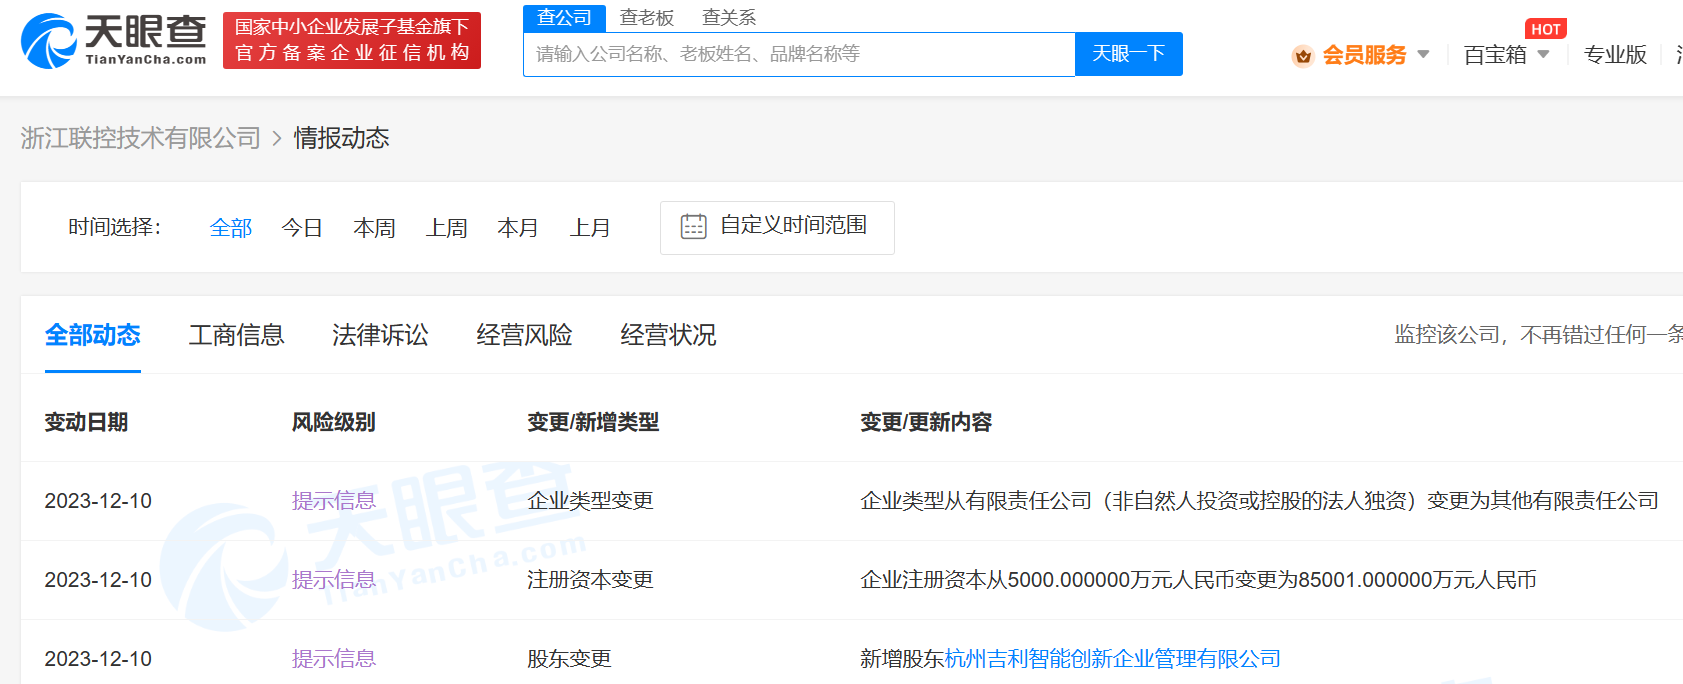1683x684 pixels.
Task: Switch to 经营风险 tab
Action: tap(525, 335)
